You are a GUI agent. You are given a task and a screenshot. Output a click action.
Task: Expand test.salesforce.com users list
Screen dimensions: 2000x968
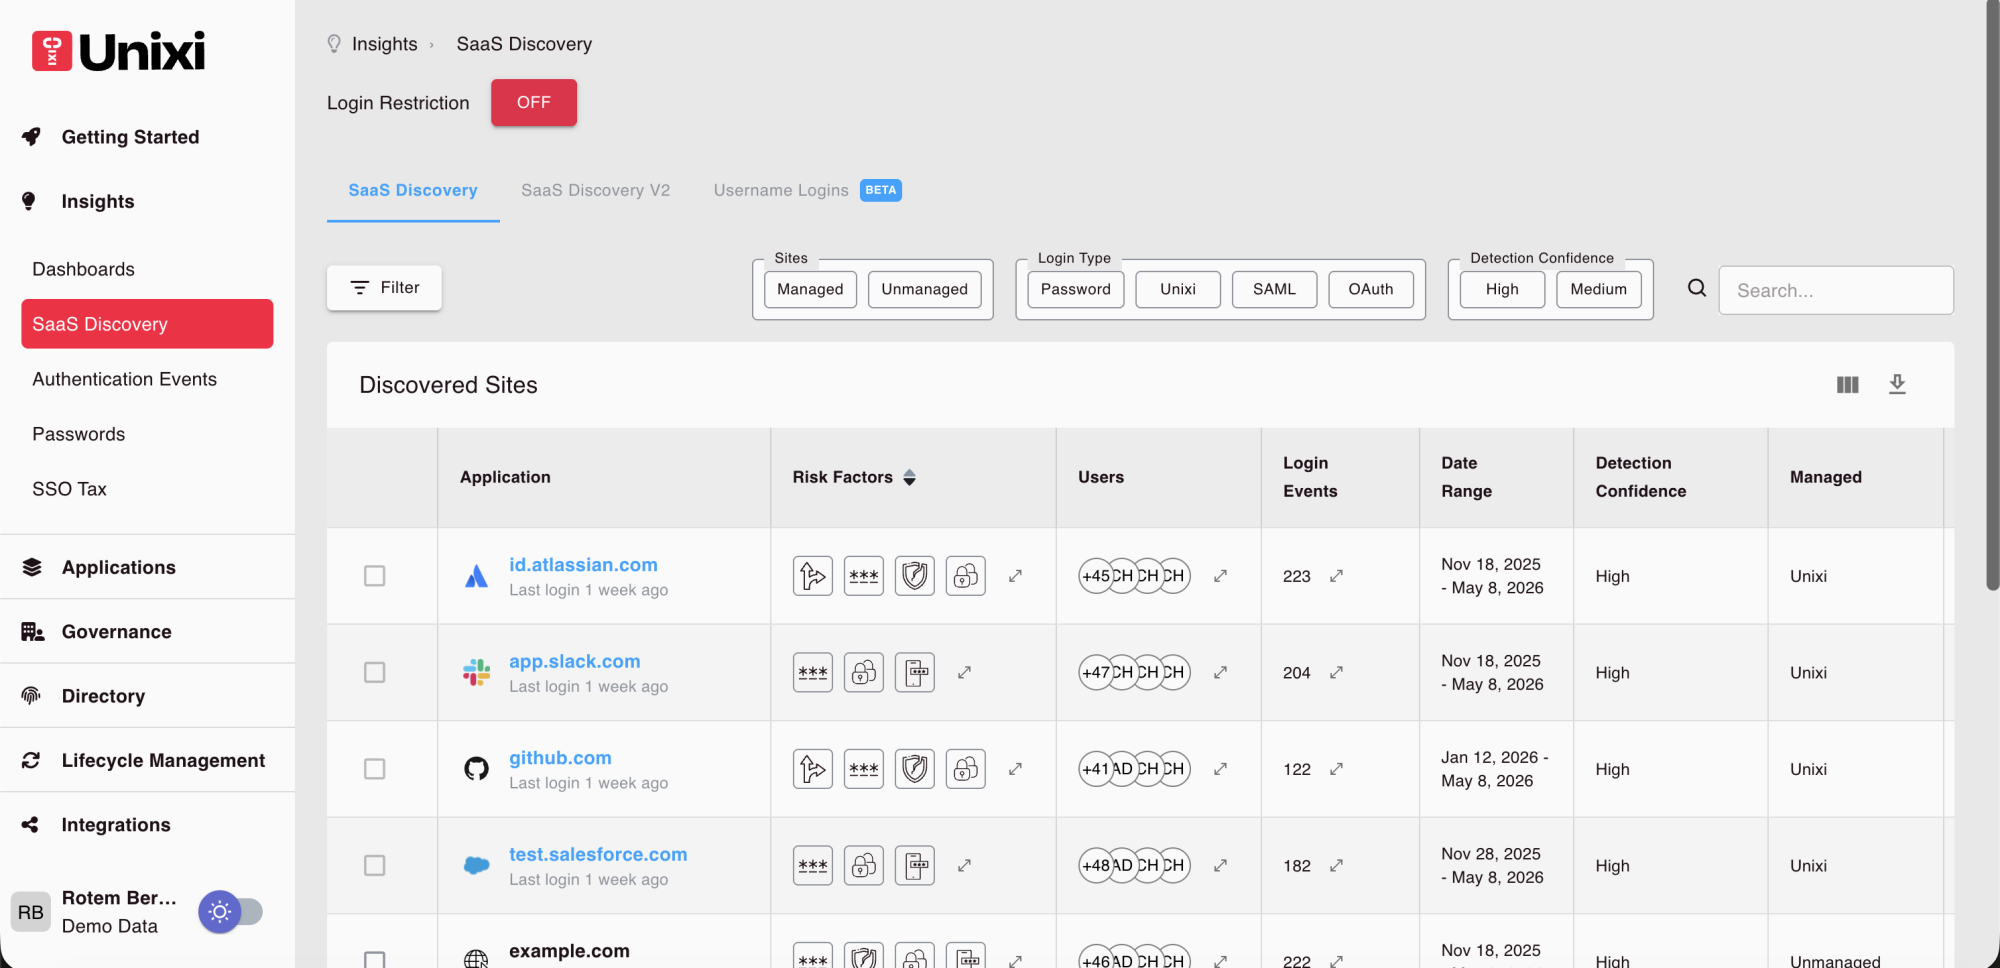point(1220,865)
